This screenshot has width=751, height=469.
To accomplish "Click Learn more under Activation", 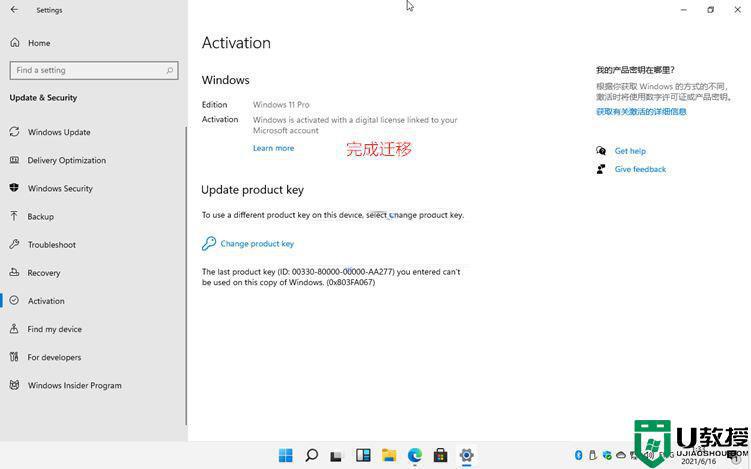I will pyautogui.click(x=273, y=149).
